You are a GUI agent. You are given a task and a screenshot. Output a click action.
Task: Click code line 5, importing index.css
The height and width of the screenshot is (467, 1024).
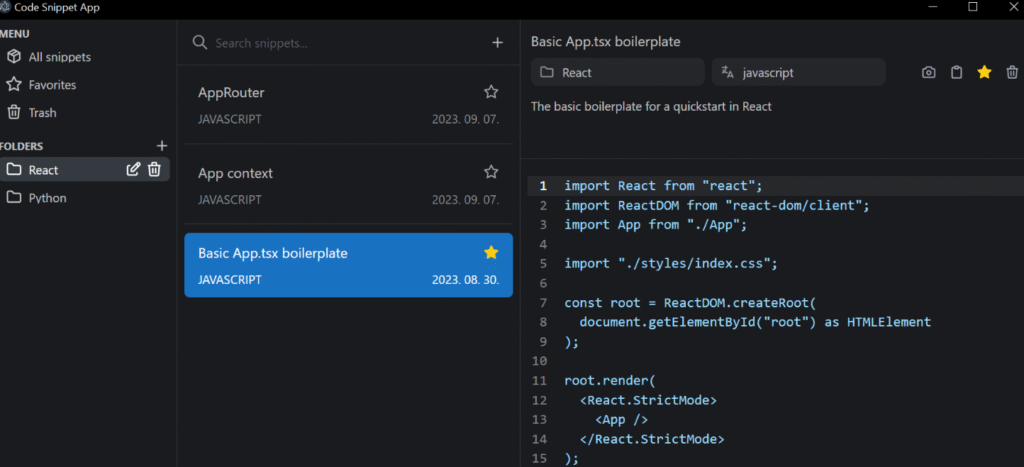point(671,264)
